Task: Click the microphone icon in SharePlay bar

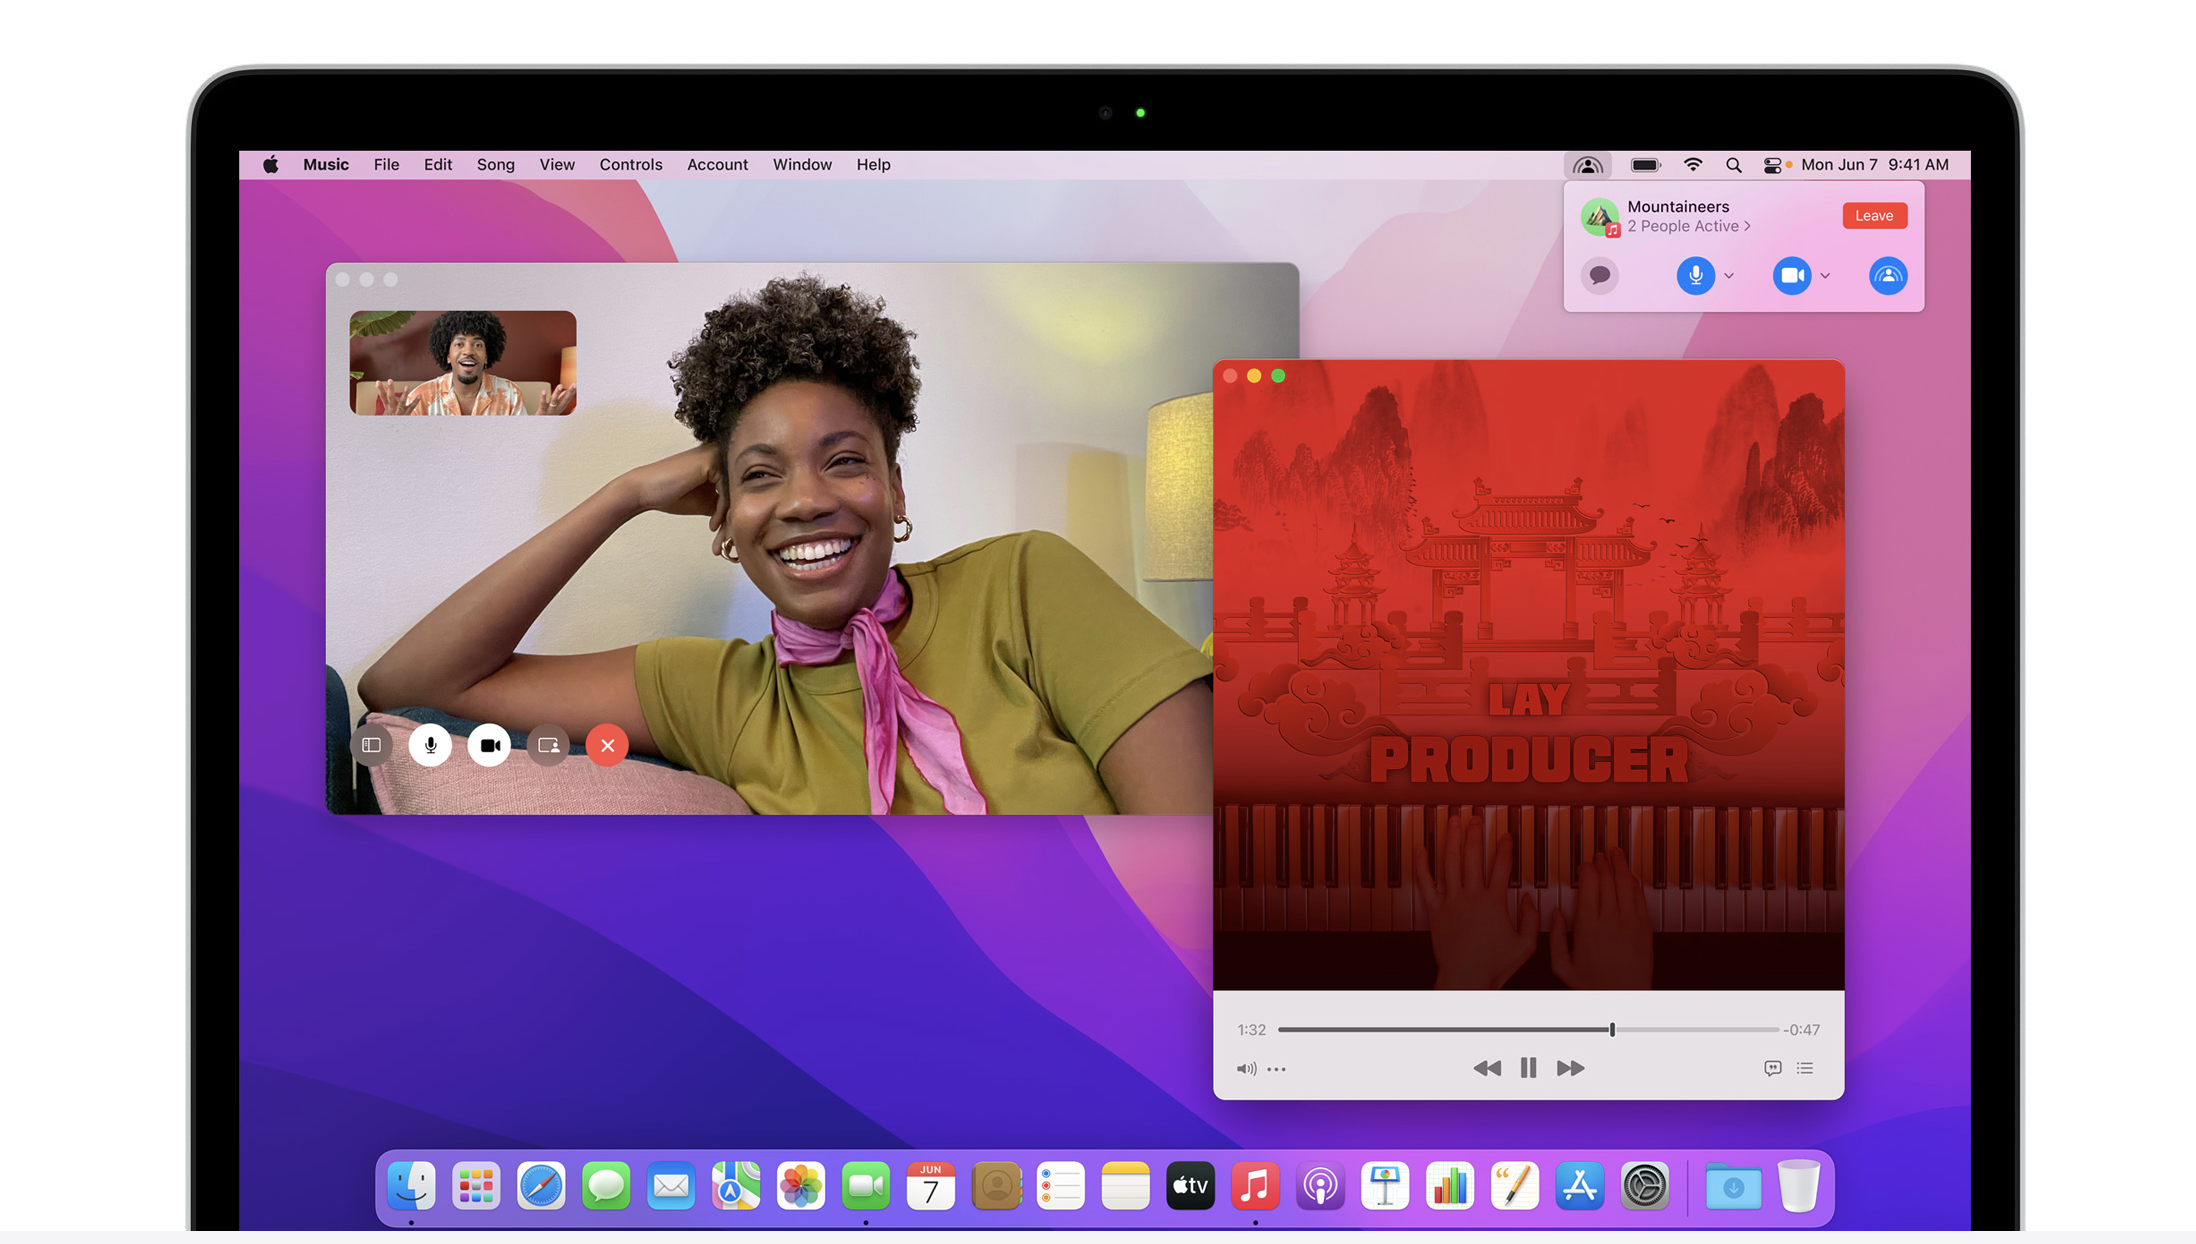Action: [1694, 274]
